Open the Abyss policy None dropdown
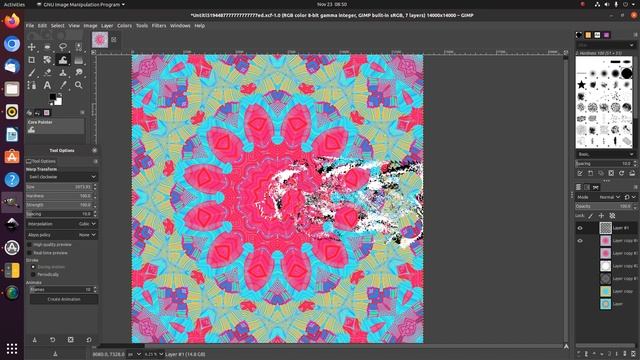The width and height of the screenshot is (640, 360). [62, 235]
